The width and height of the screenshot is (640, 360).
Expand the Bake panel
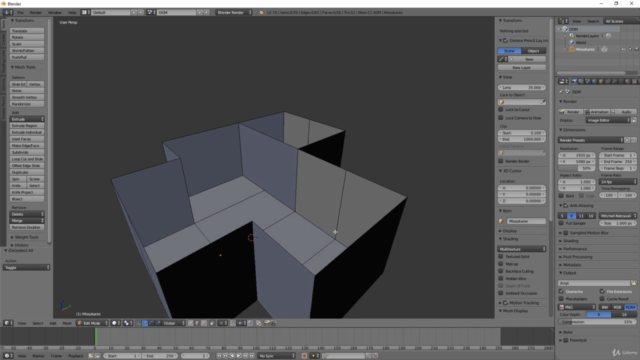[568, 332]
